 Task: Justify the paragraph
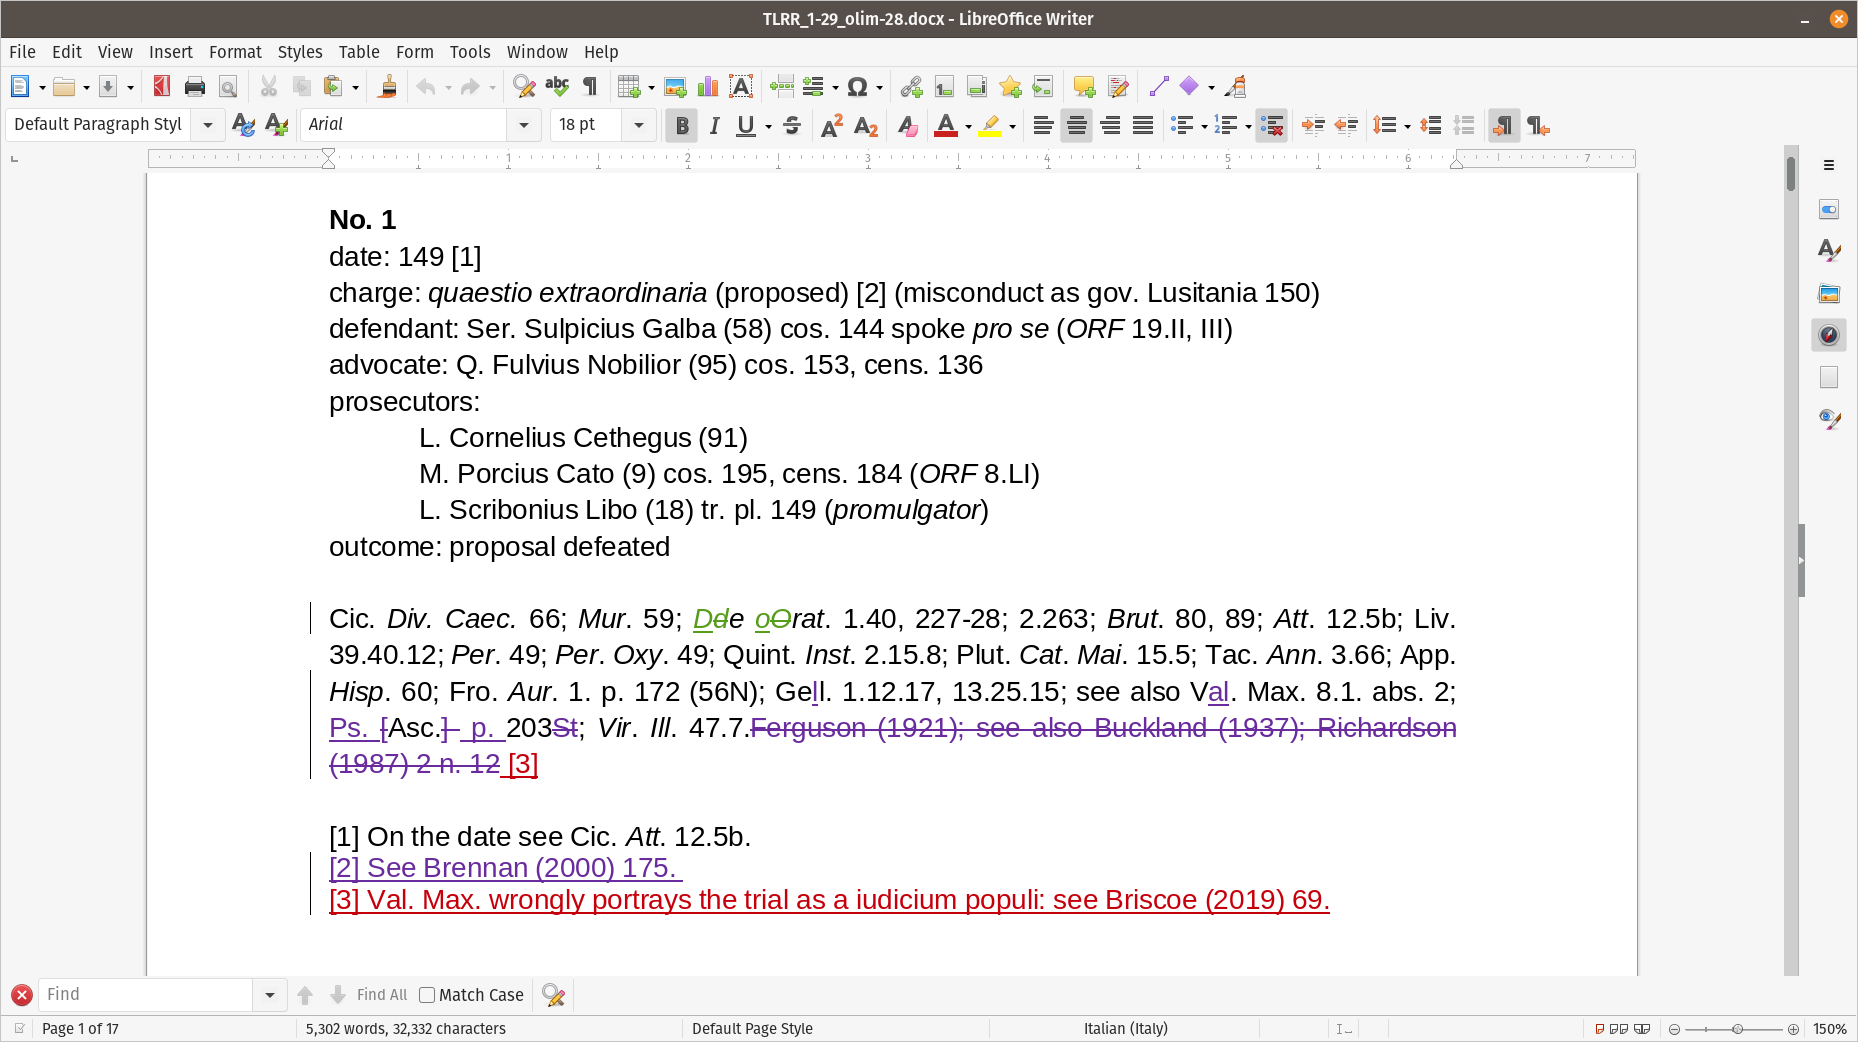1143,125
